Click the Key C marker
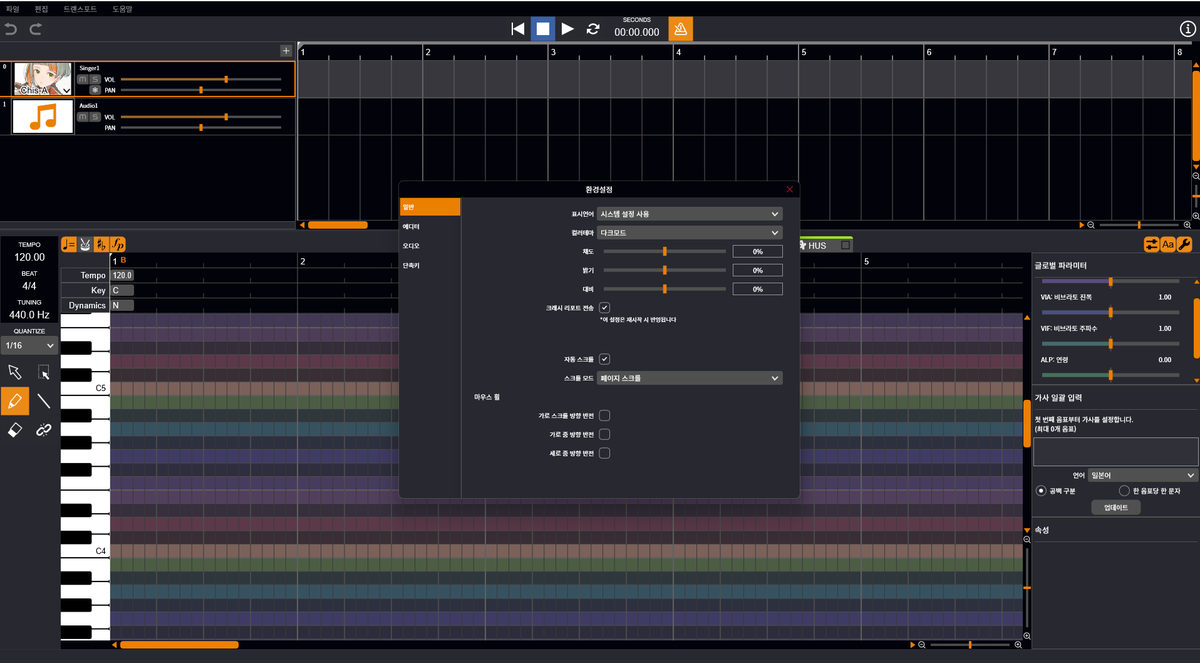This screenshot has height=663, width=1200. coord(122,290)
